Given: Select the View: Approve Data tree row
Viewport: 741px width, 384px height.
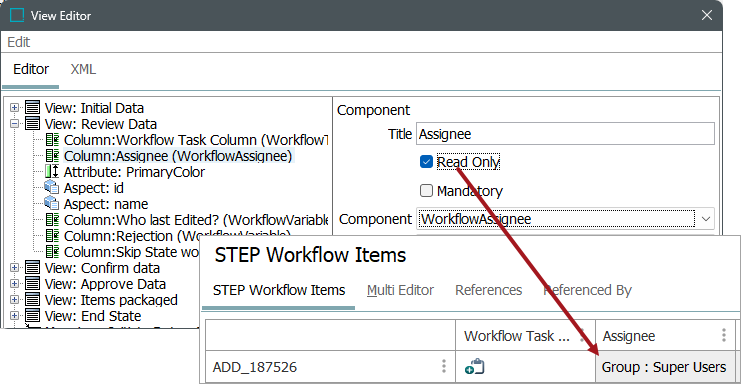Looking at the screenshot, I should (105, 284).
